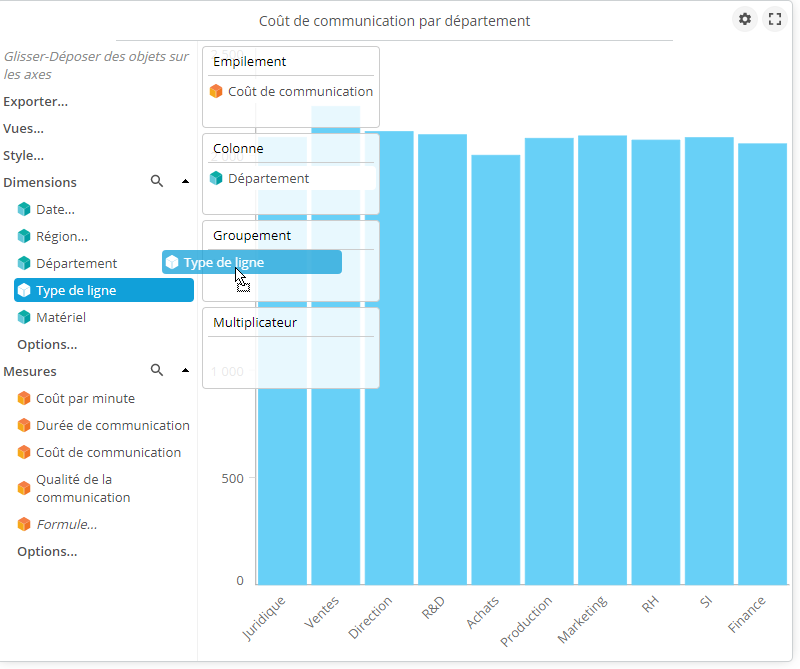Open the Exporter... menu
This screenshot has height=669, width=800.
click(36, 101)
